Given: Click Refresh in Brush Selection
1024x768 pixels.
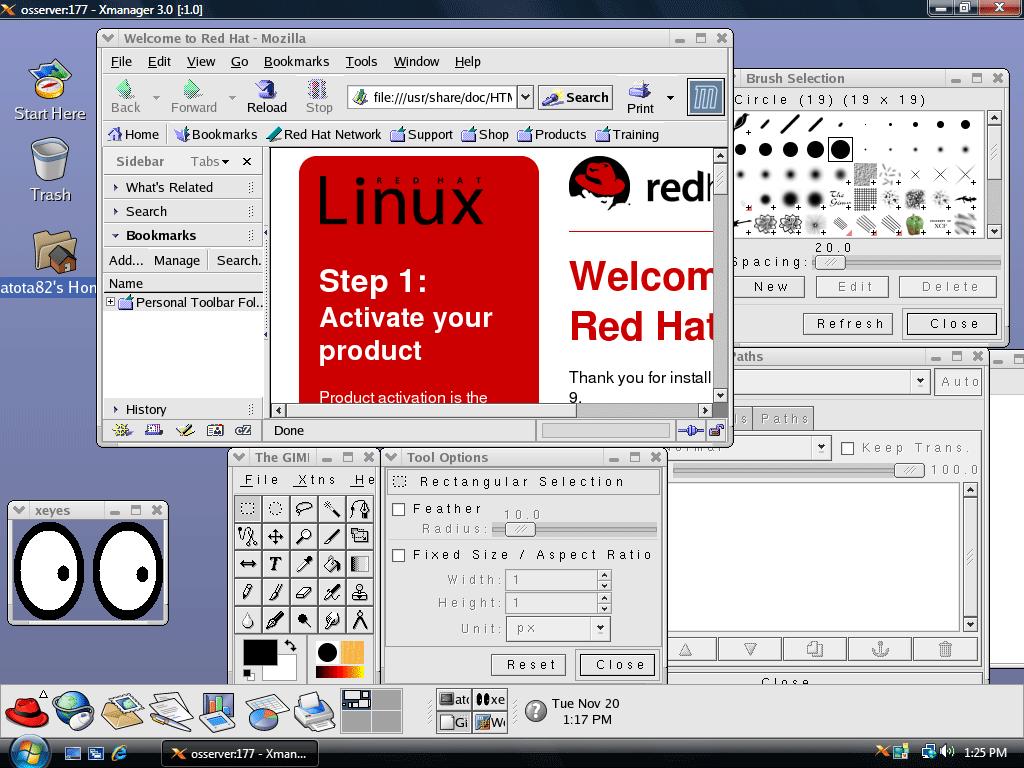Looking at the screenshot, I should pos(848,324).
